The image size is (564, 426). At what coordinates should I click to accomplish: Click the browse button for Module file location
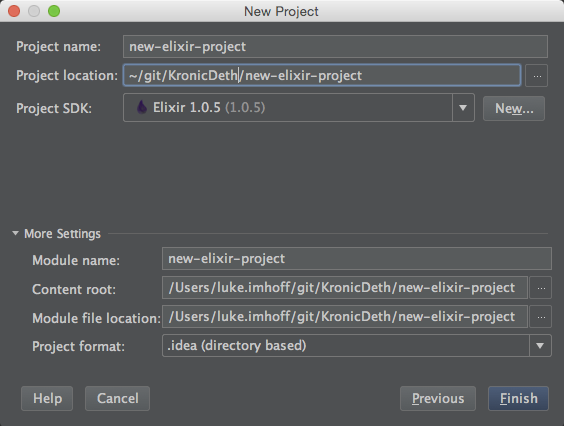(x=541, y=317)
